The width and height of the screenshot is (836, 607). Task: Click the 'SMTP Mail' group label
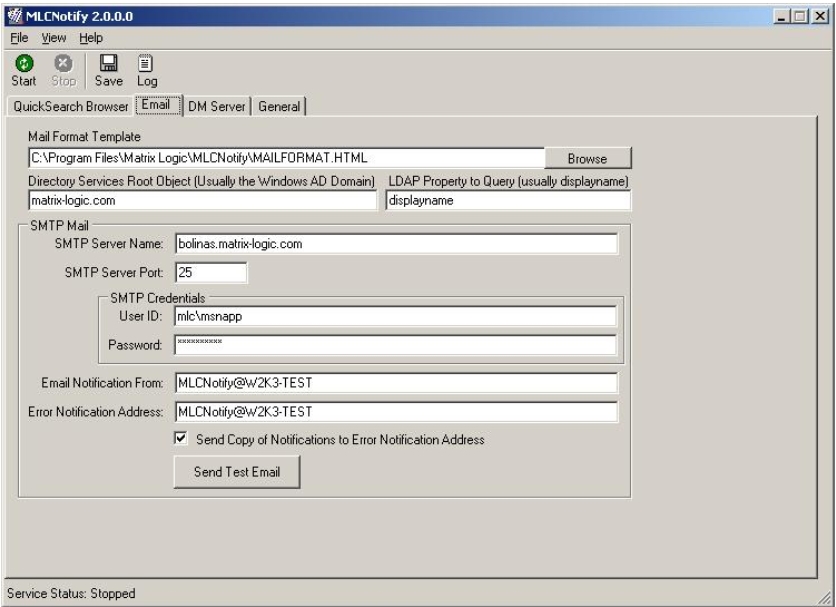[x=59, y=226]
